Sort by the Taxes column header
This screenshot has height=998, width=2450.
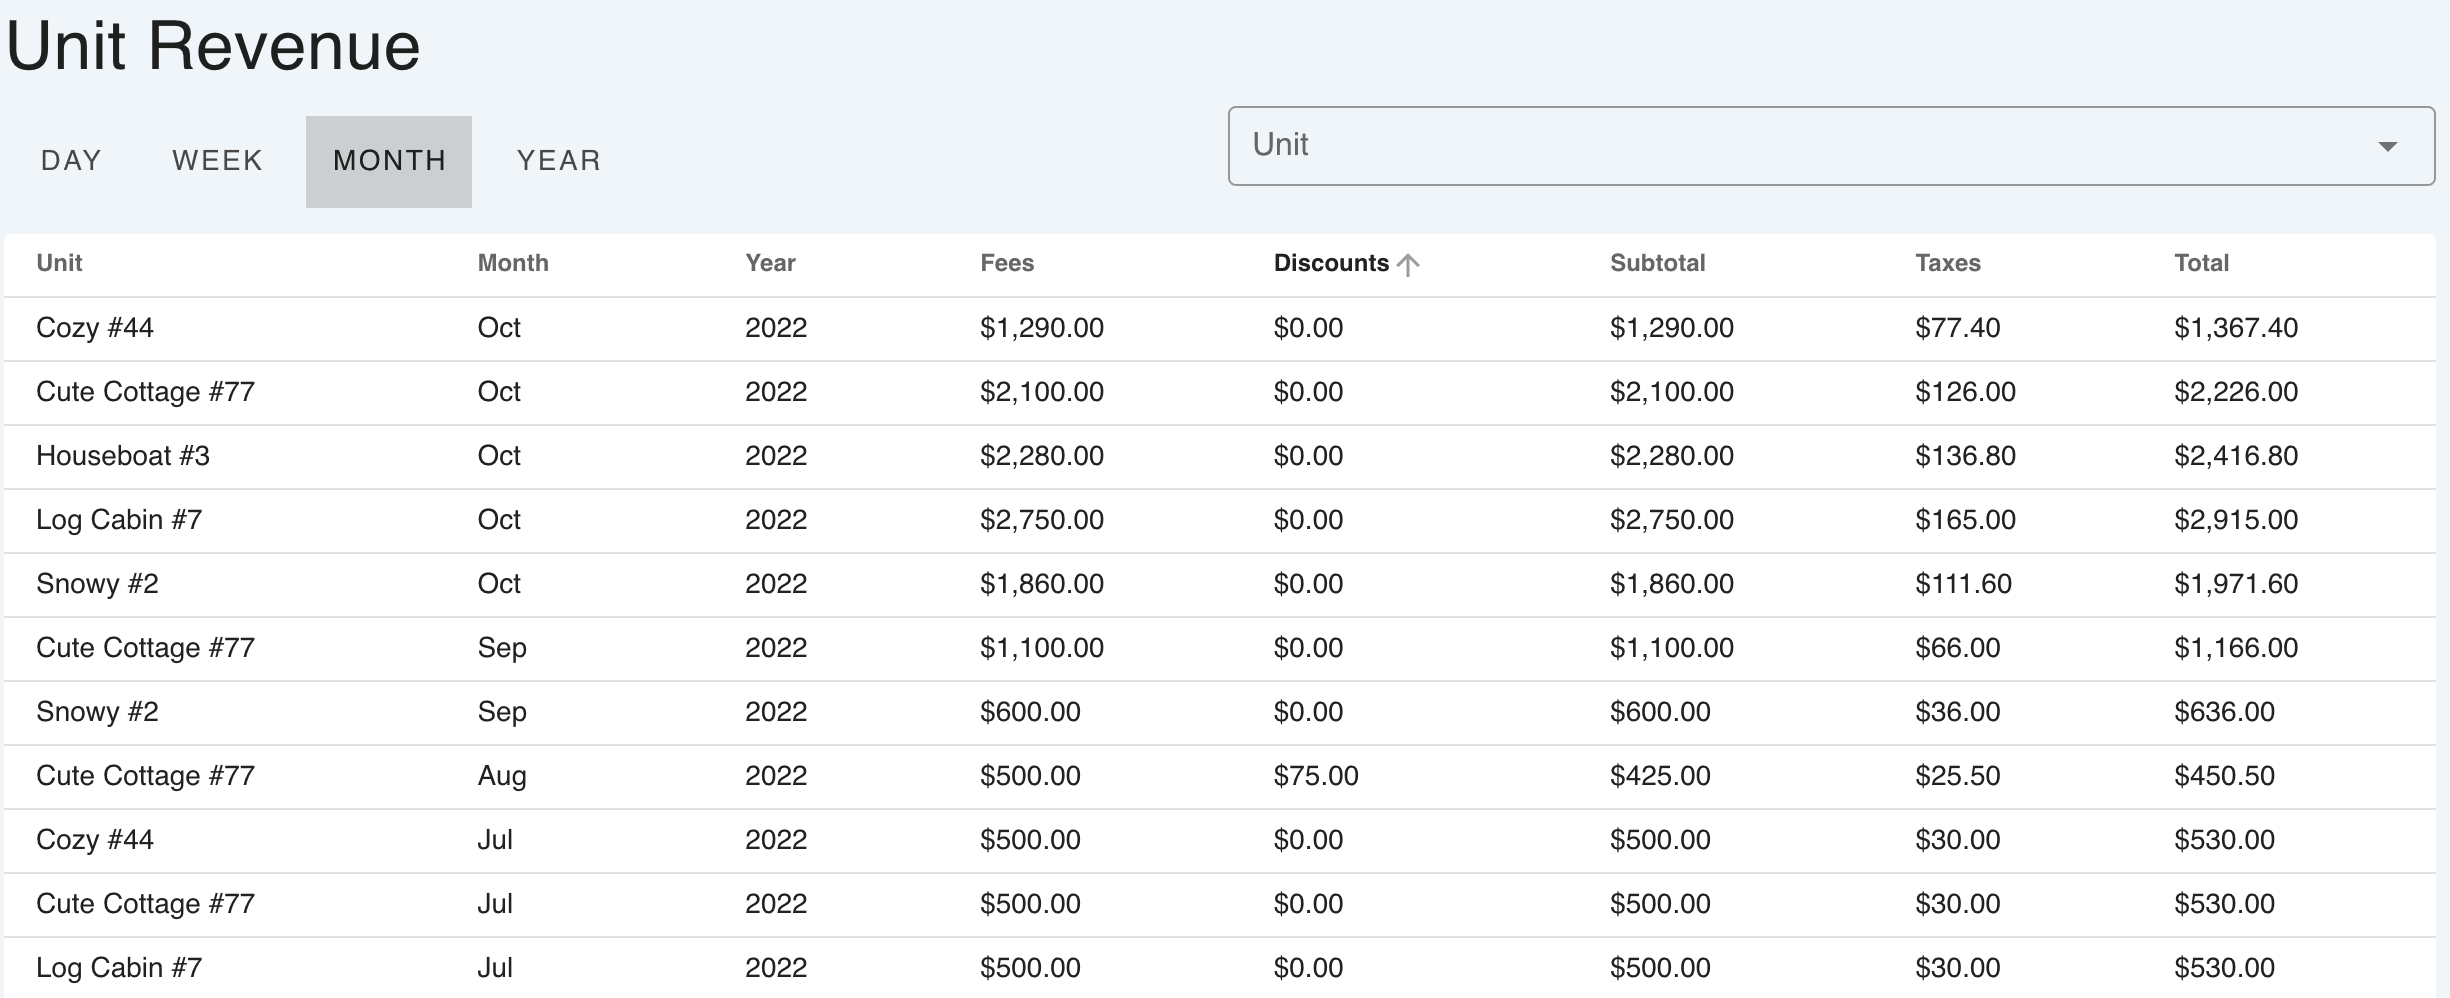point(1947,263)
